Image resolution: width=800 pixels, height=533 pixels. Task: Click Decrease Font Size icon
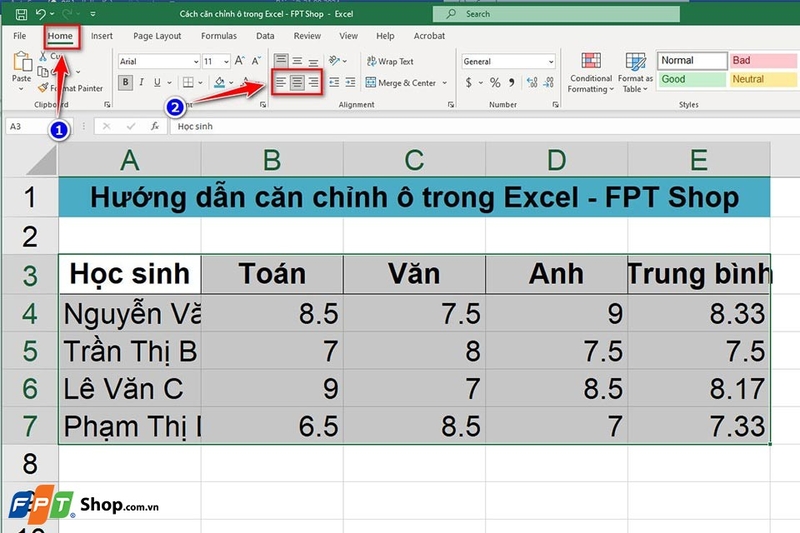256,61
